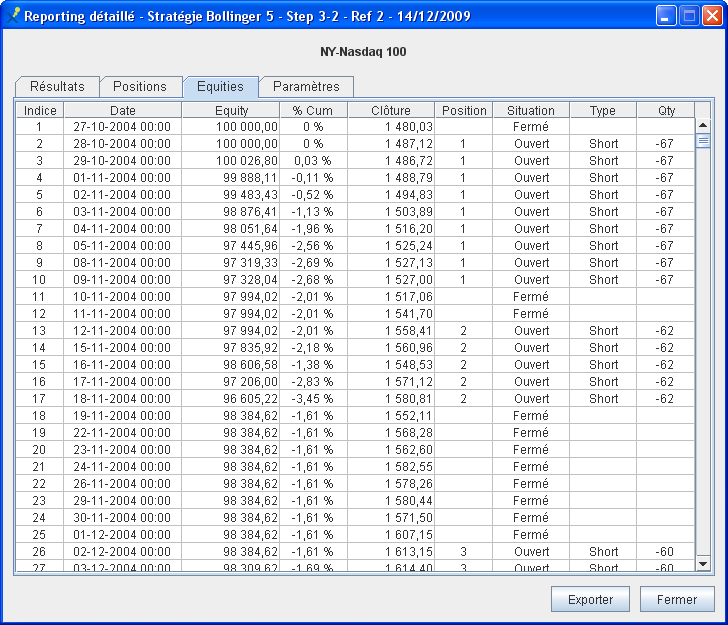Click the Equity column header
Viewport: 728px width, 625px height.
click(232, 110)
